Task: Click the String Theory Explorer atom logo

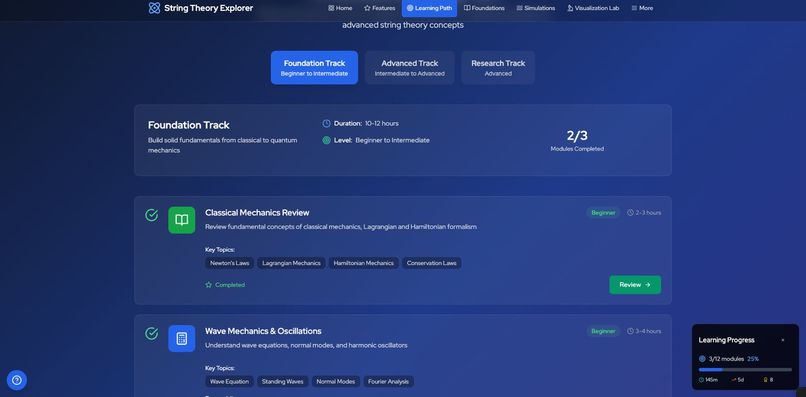Action: (154, 8)
